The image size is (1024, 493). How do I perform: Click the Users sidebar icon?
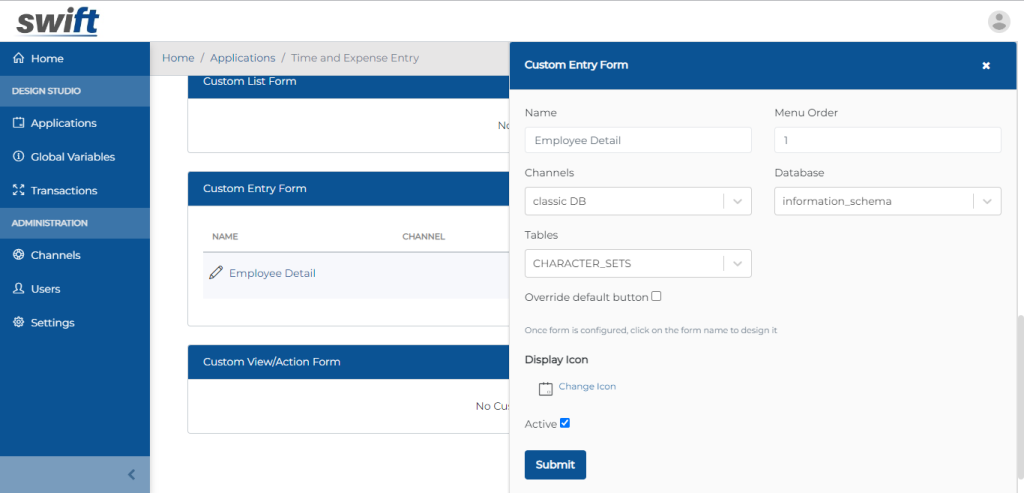[18, 289]
